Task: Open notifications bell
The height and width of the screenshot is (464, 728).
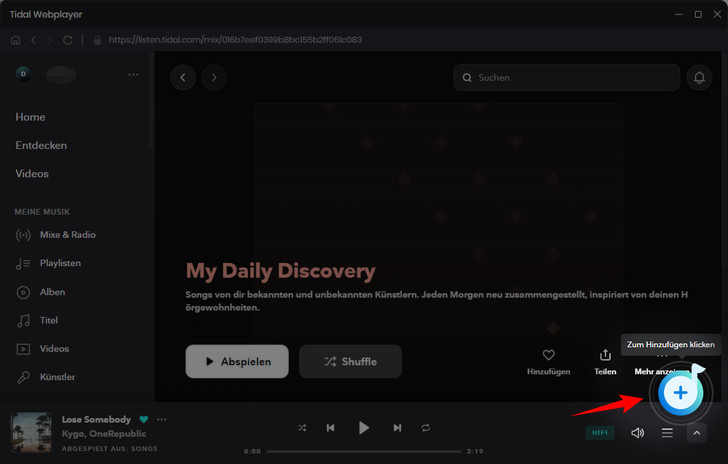Action: [699, 78]
